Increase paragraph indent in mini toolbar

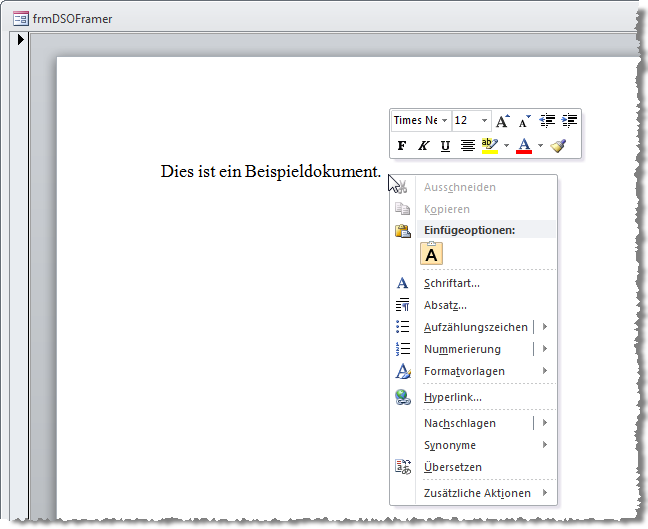click(x=569, y=121)
